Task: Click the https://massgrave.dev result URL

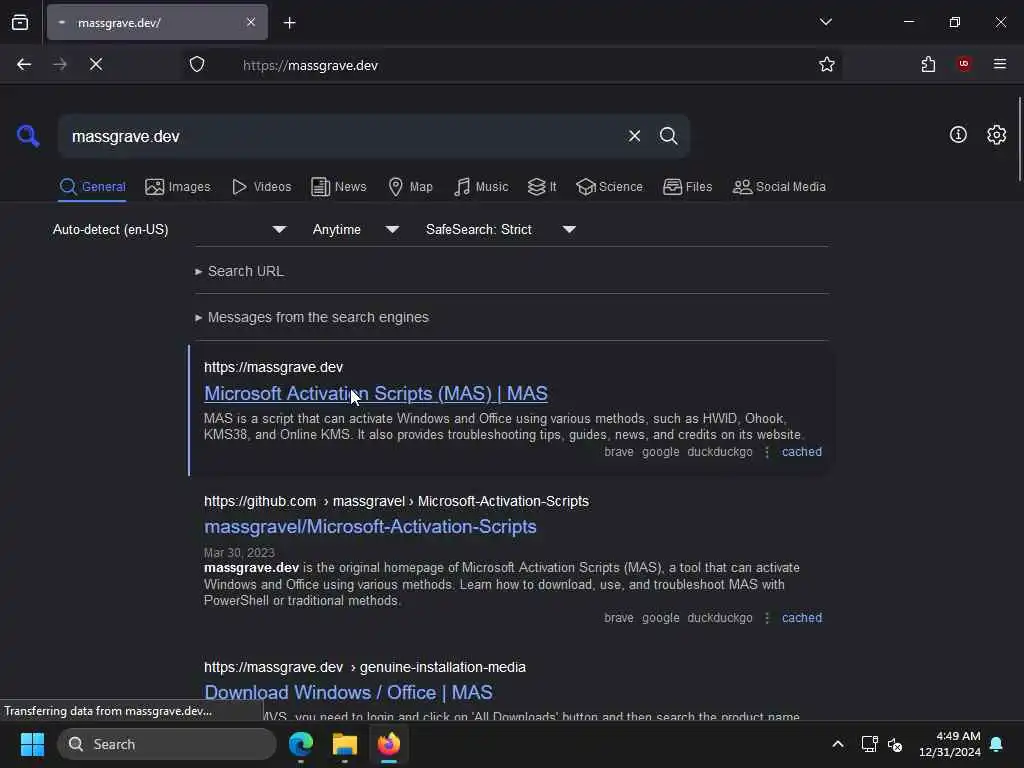Action: [273, 367]
